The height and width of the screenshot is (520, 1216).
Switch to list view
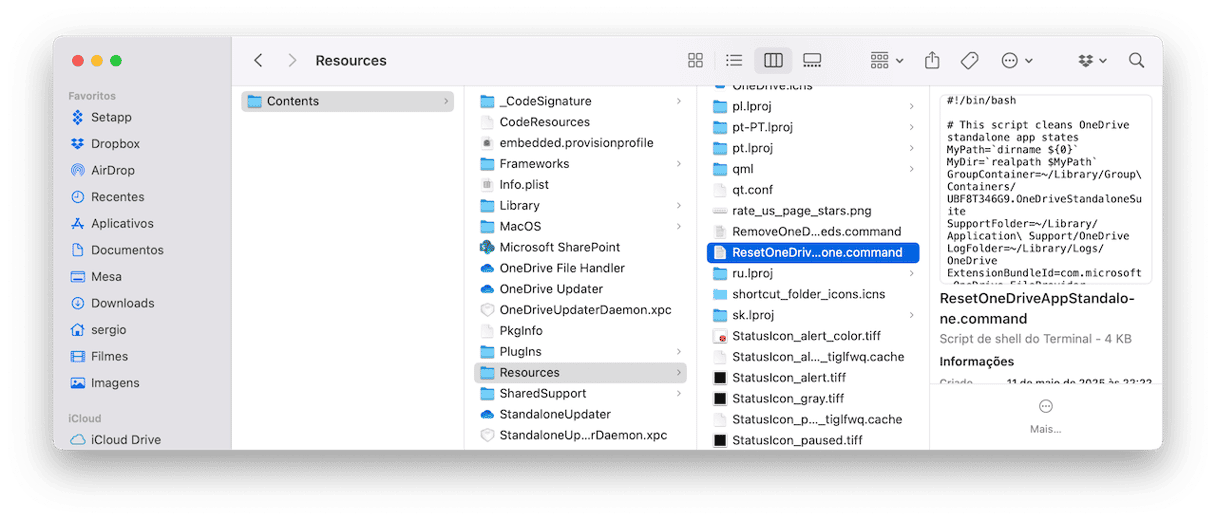click(734, 60)
